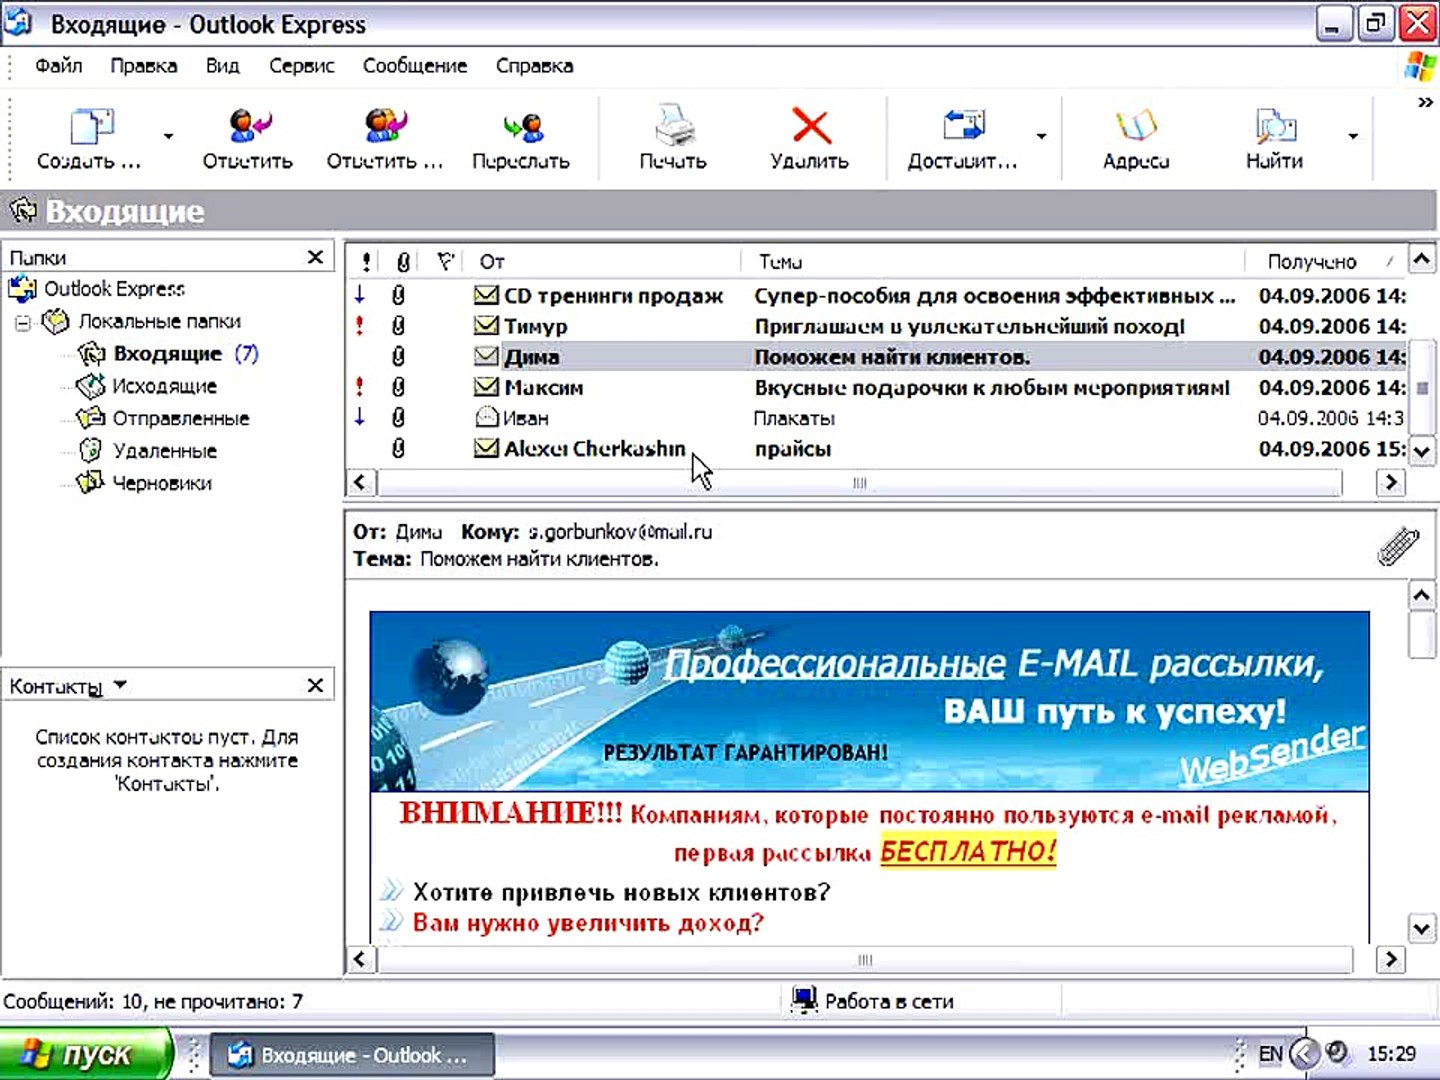The width and height of the screenshot is (1440, 1080).
Task: Open the Вид menu
Action: pyautogui.click(x=223, y=66)
